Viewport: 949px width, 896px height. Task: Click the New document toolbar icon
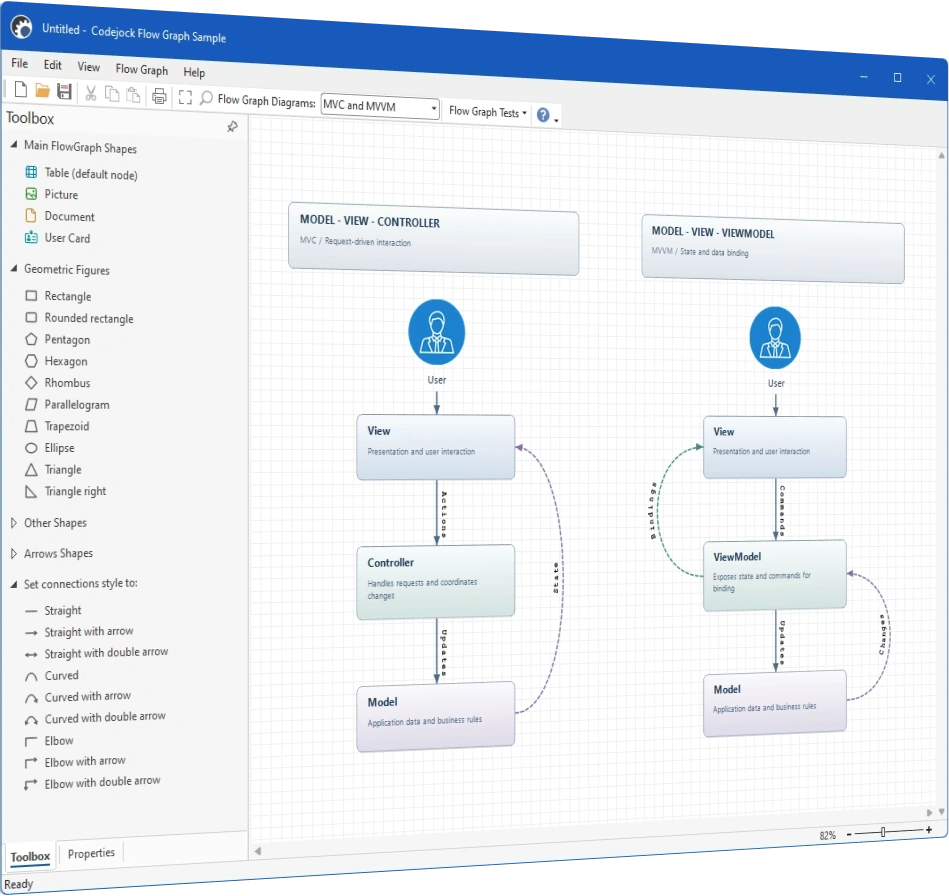click(x=21, y=90)
